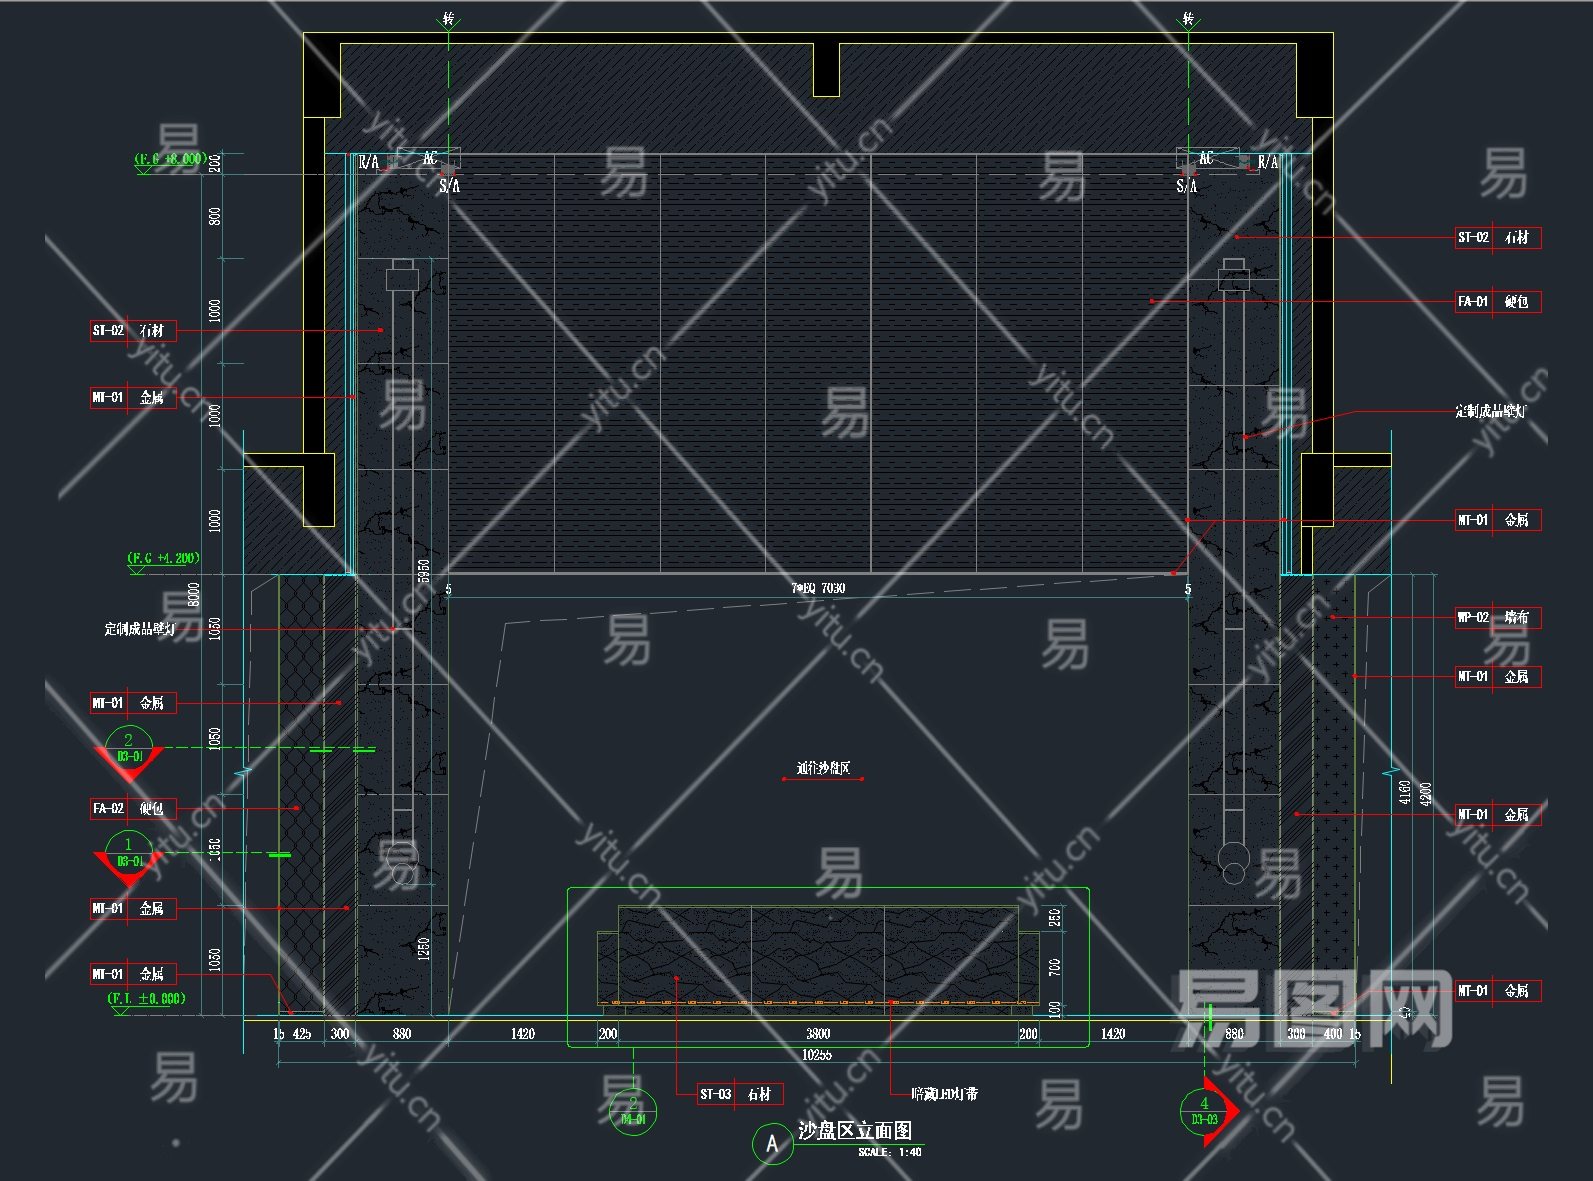The height and width of the screenshot is (1181, 1593).
Task: Click the FA-01 硬包 material tag
Action: [x=1498, y=301]
